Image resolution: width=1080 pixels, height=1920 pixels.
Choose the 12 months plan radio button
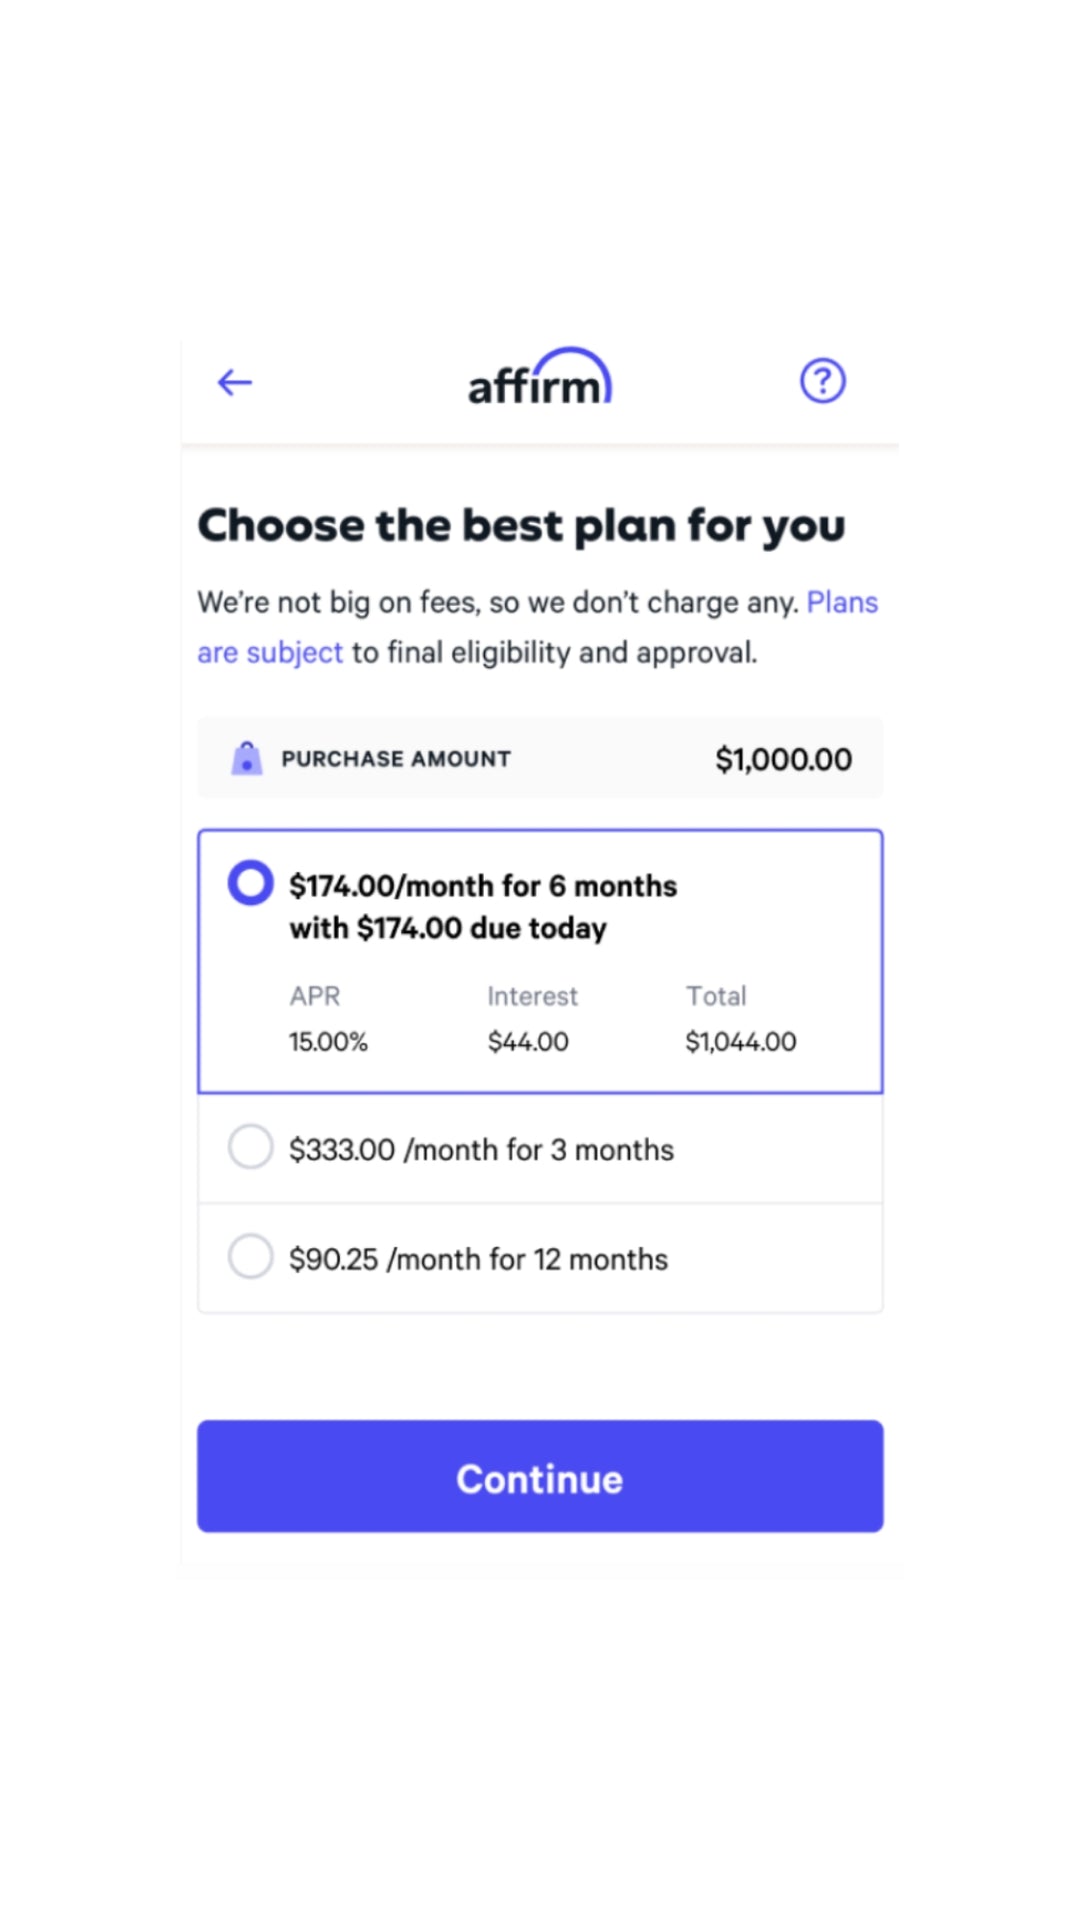coord(250,1256)
